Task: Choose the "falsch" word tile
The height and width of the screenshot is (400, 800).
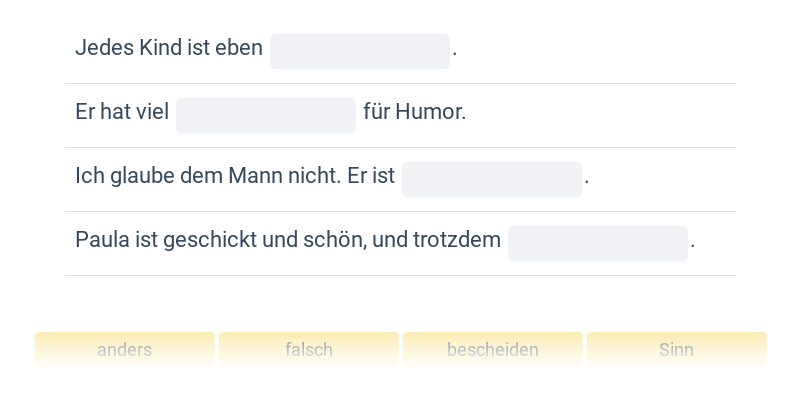Action: click(x=309, y=350)
